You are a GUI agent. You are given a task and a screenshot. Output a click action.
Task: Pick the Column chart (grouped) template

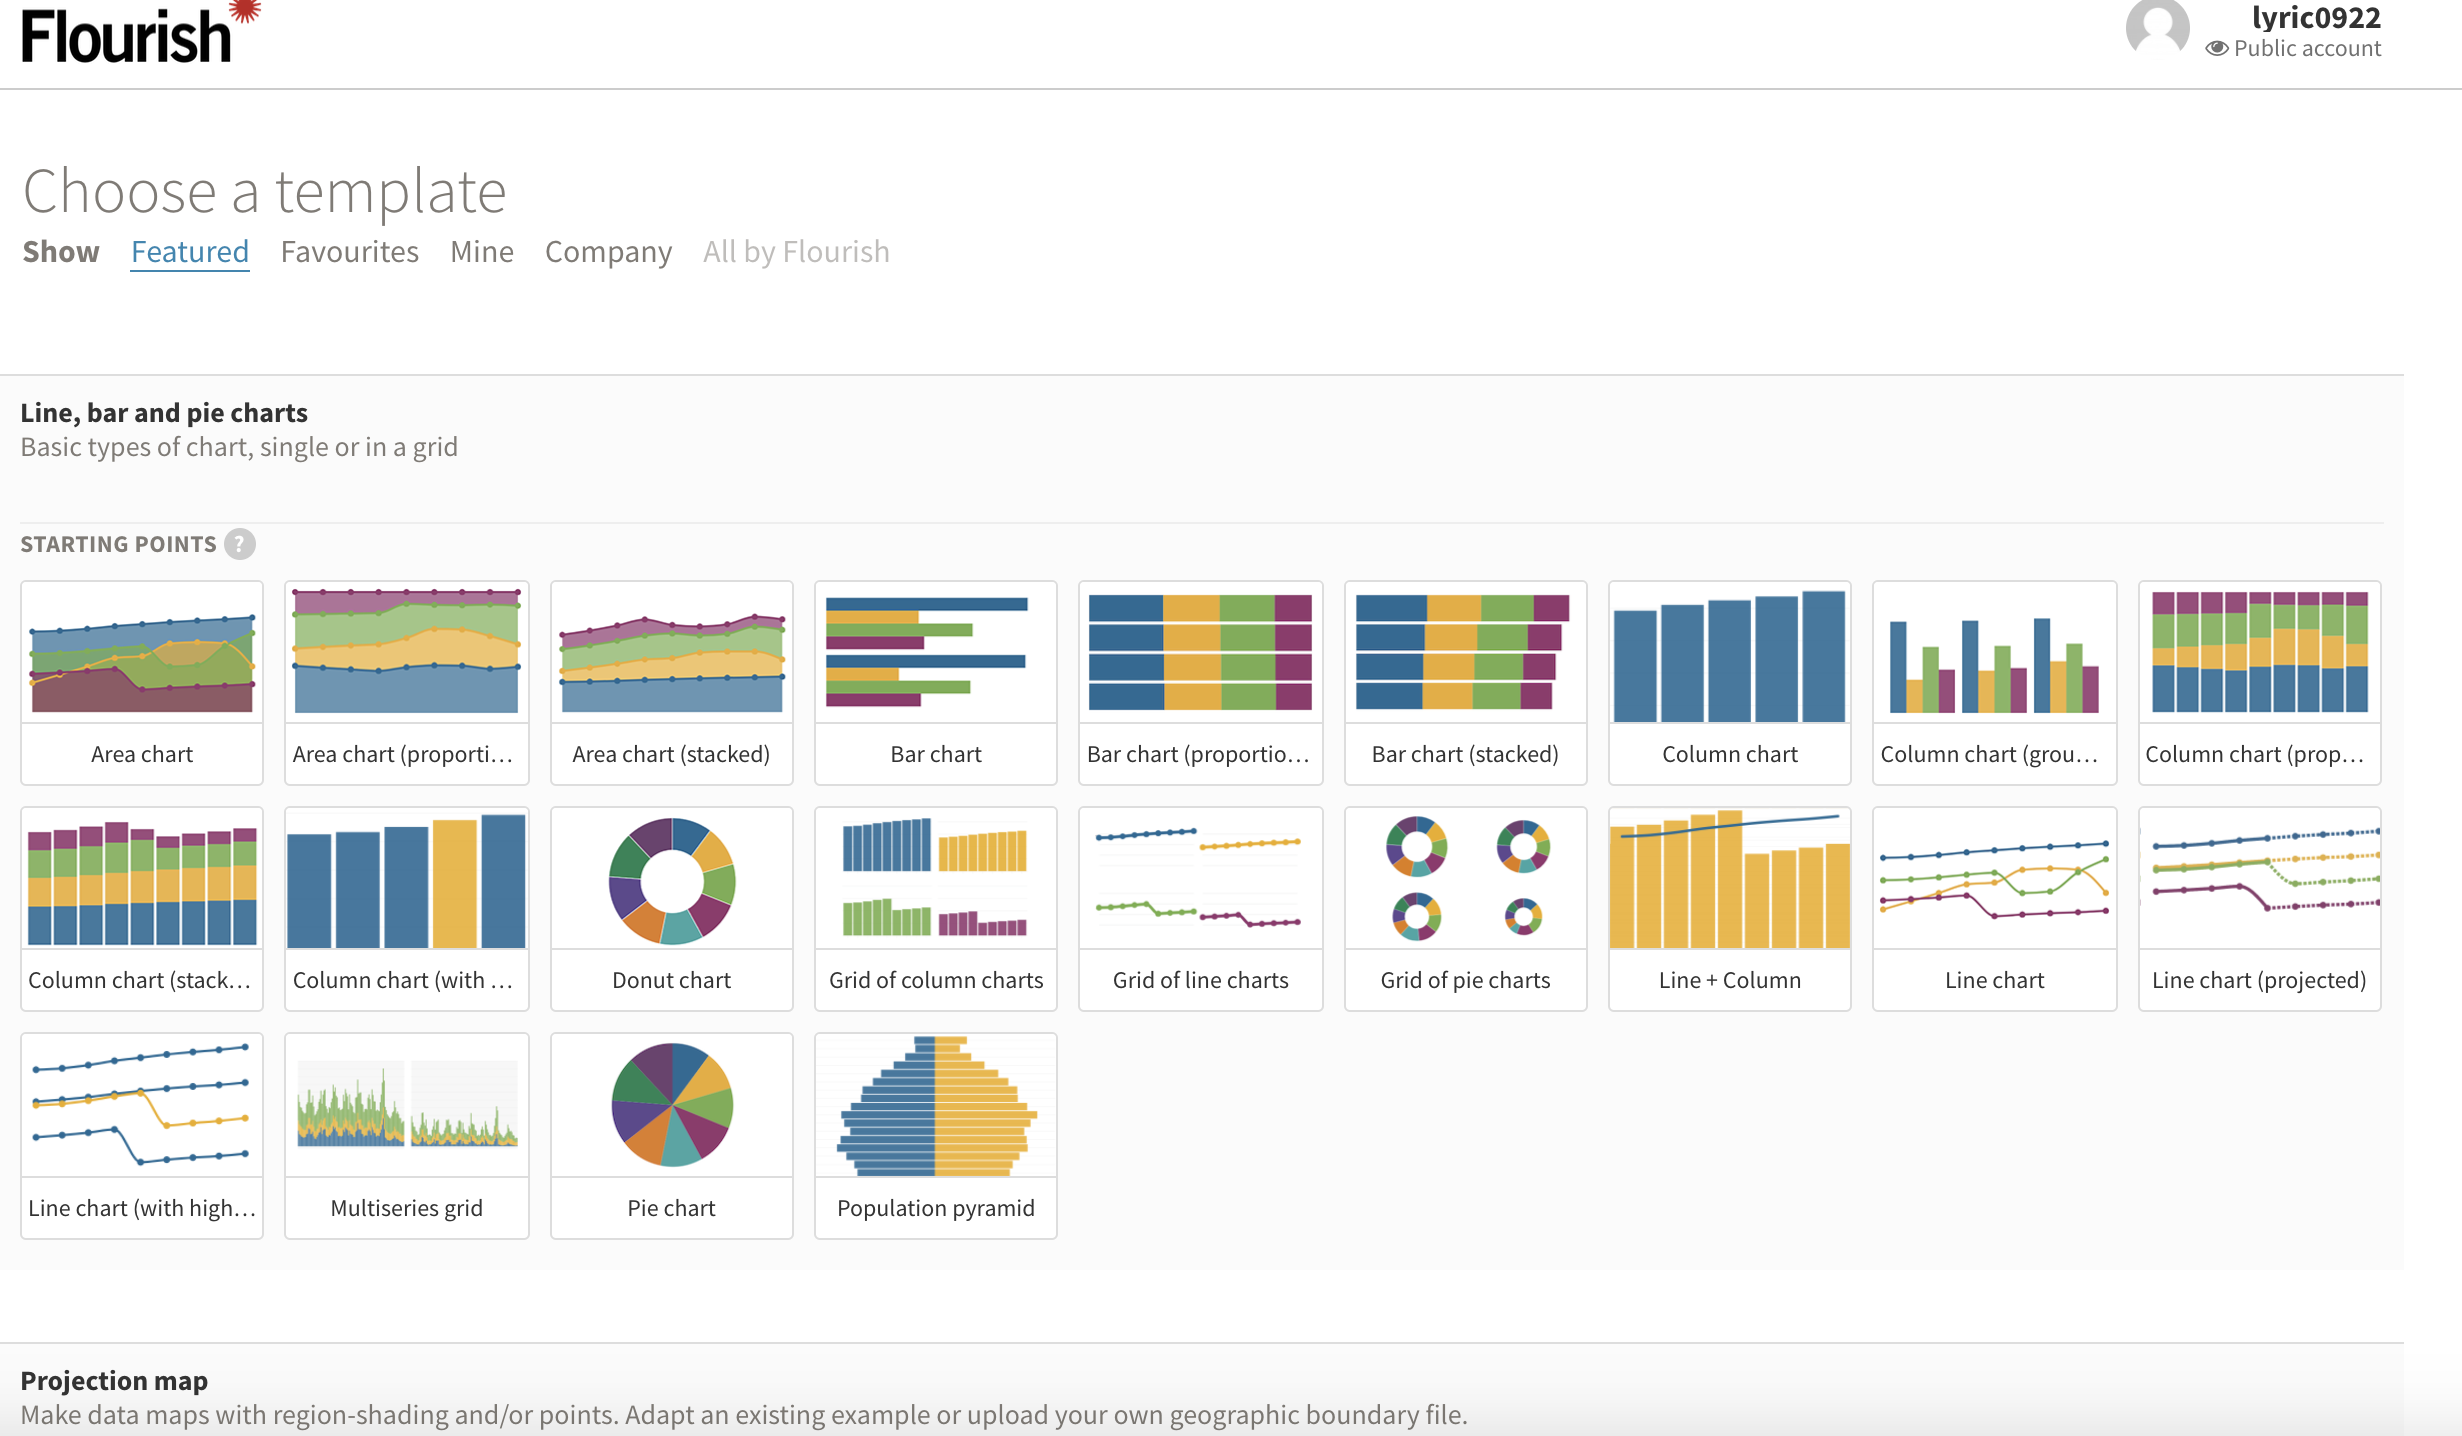1995,683
